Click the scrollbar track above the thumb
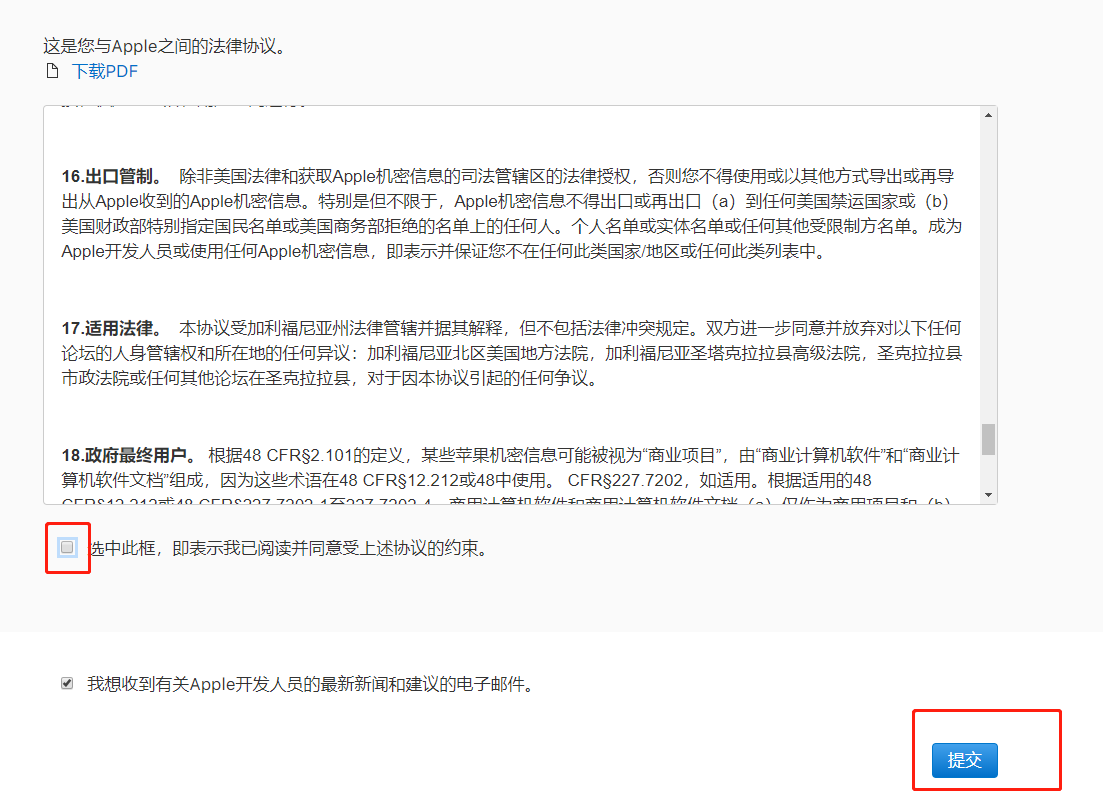Image resolution: width=1103 pixels, height=802 pixels. [988, 270]
